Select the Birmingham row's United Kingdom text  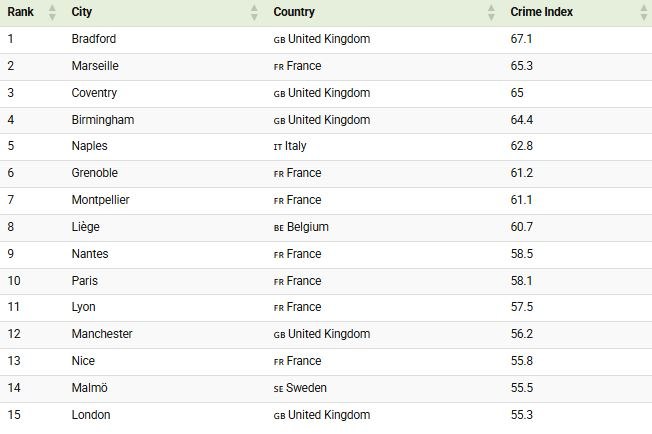pyautogui.click(x=329, y=120)
